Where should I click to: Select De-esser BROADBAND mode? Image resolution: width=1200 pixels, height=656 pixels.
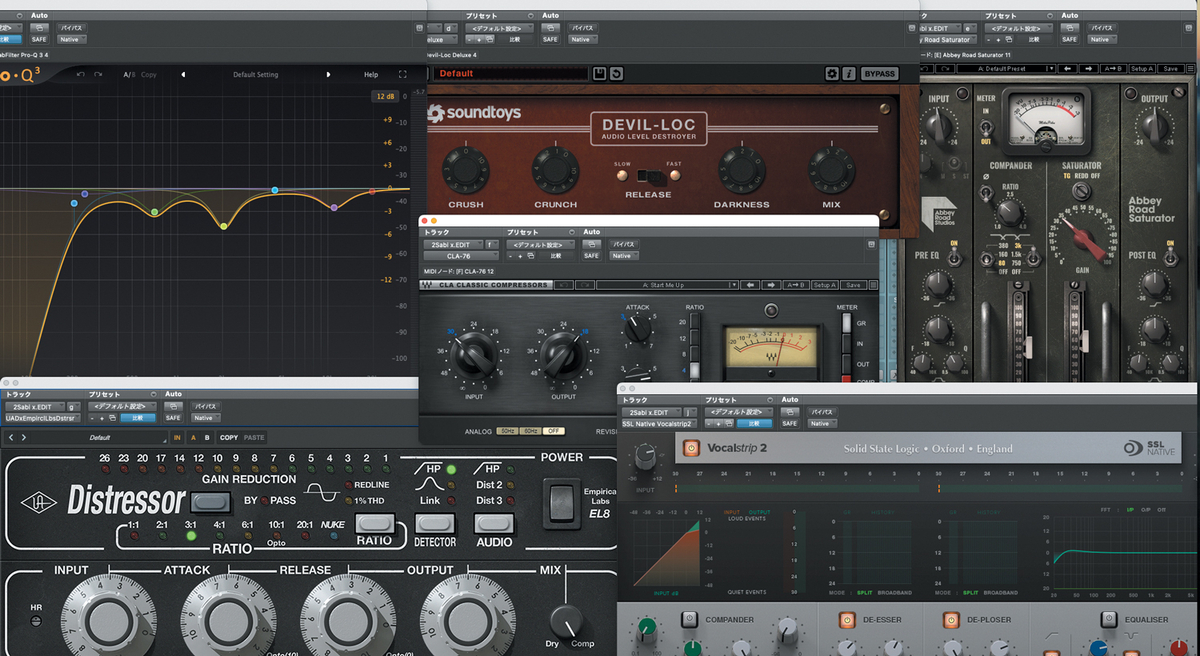tap(895, 594)
